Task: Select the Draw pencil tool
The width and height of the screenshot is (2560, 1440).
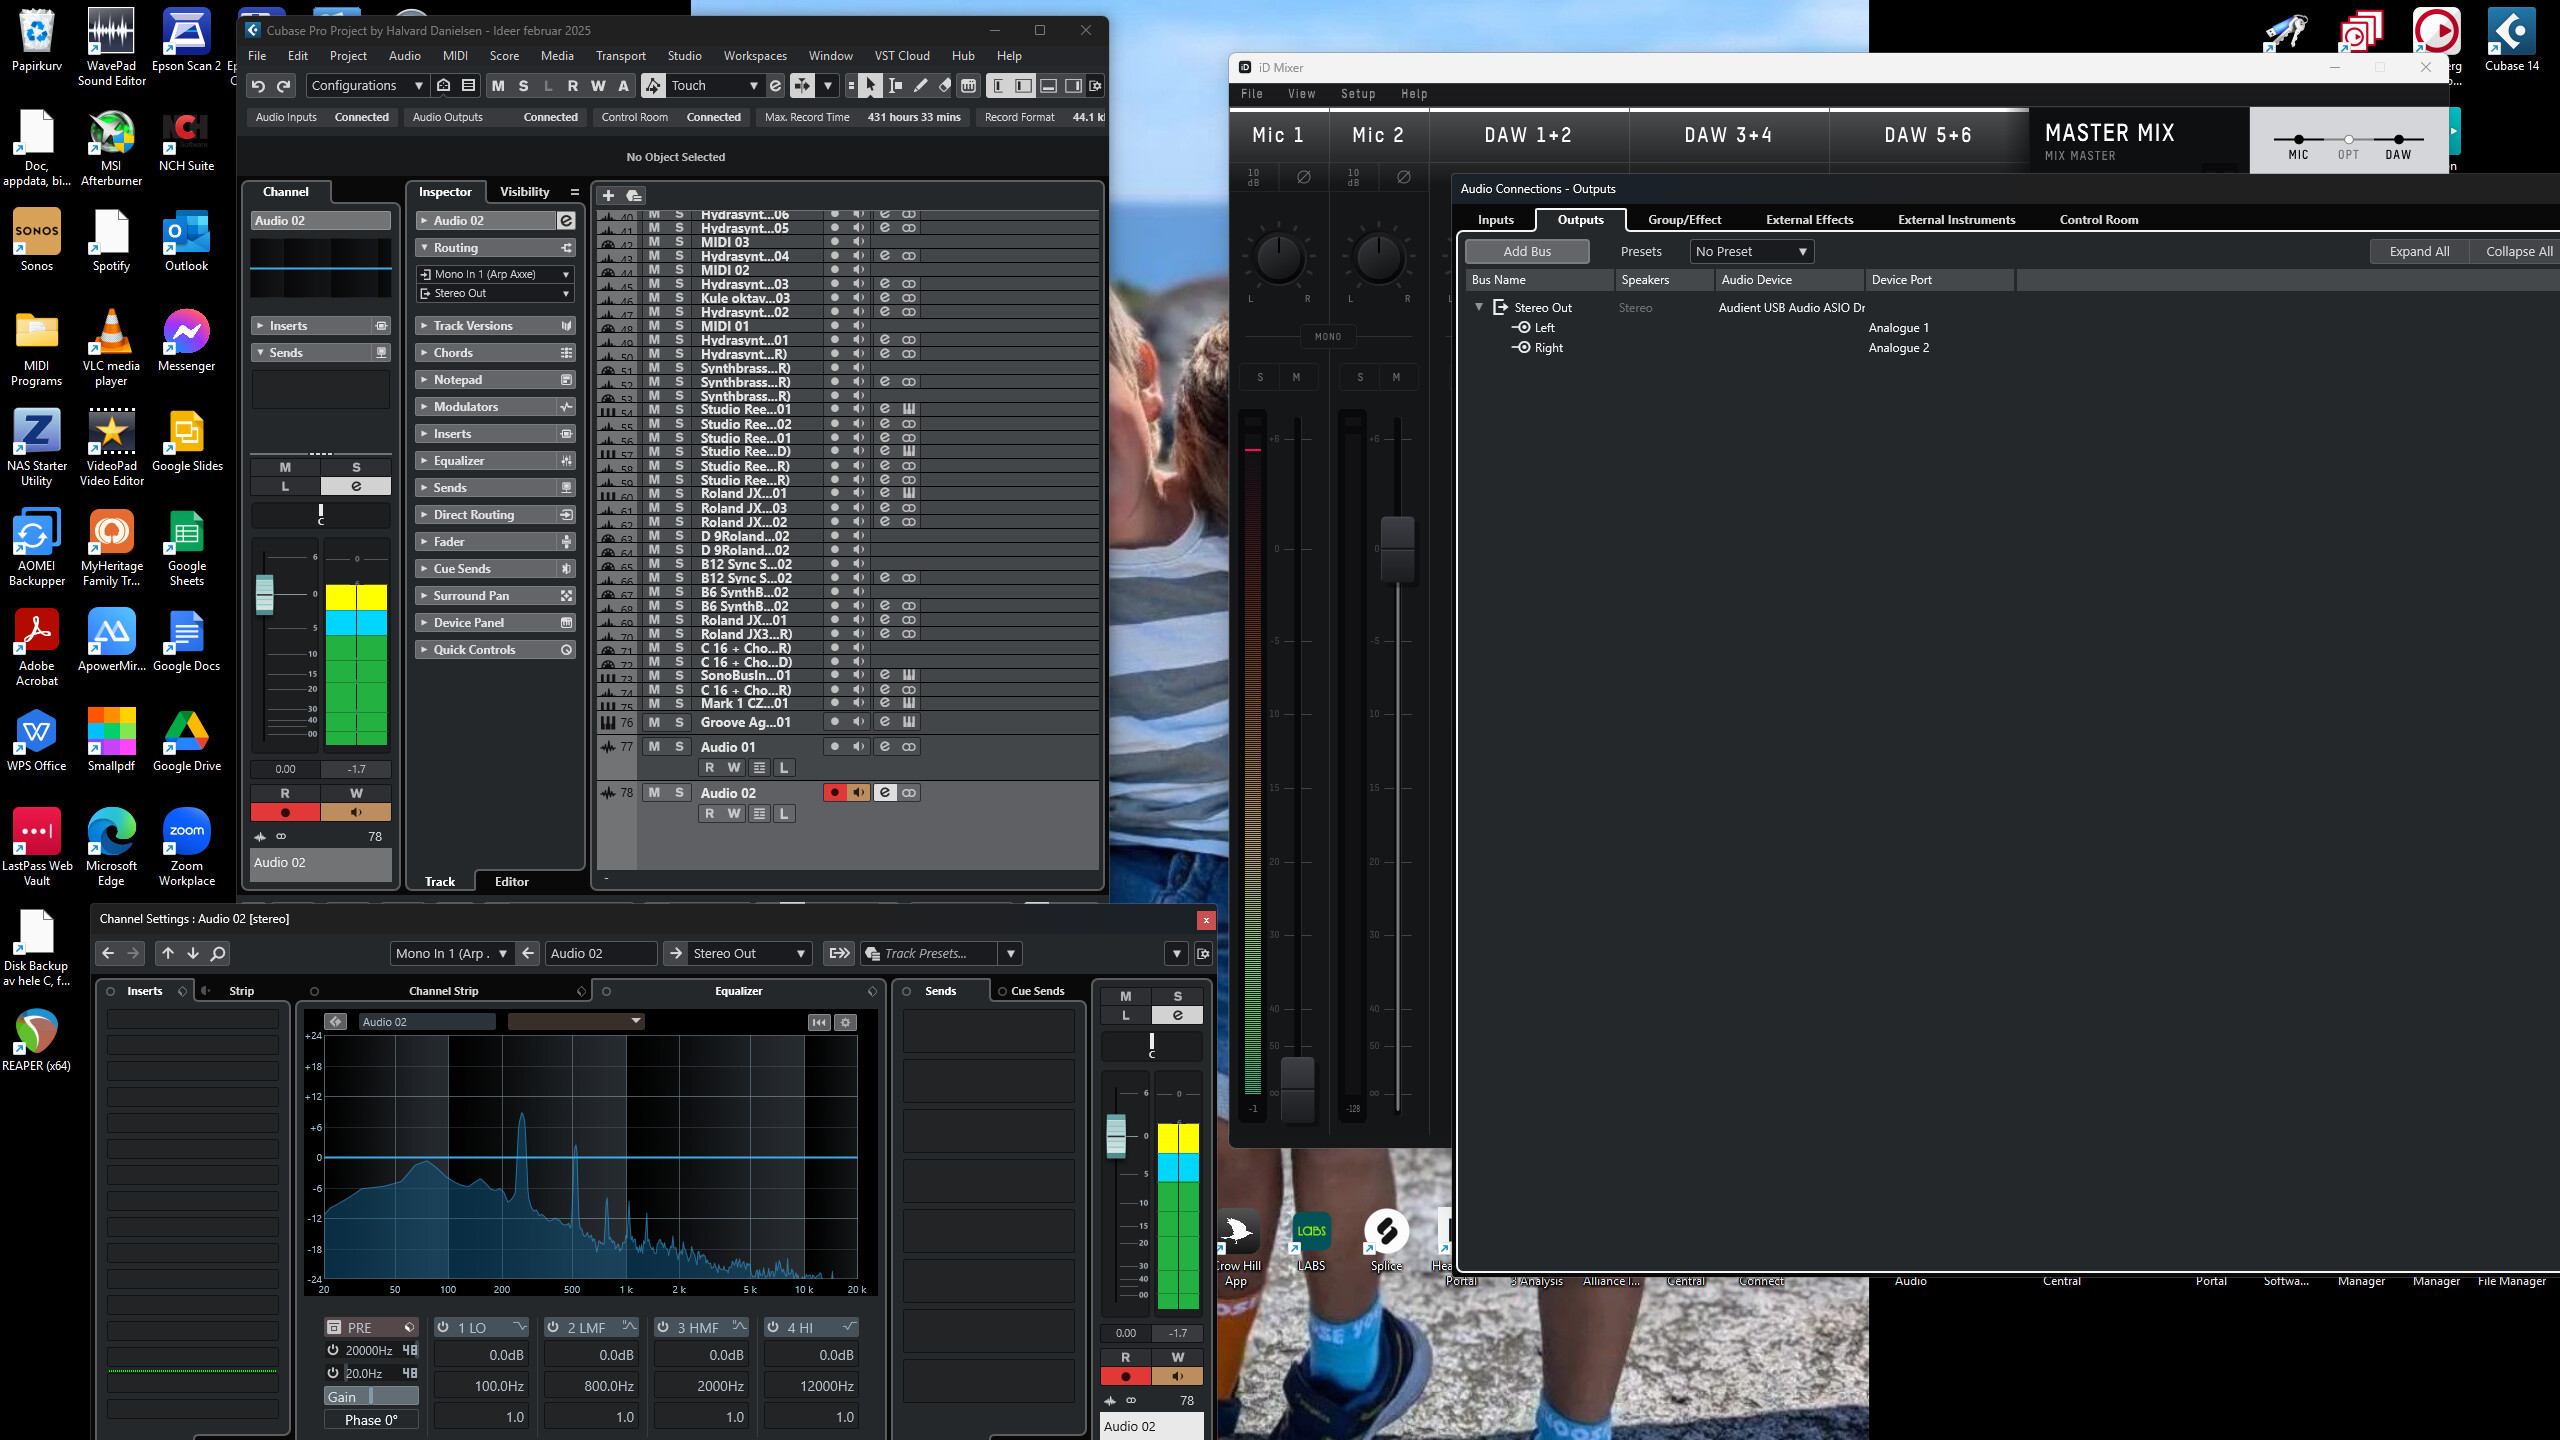Action: click(x=920, y=86)
